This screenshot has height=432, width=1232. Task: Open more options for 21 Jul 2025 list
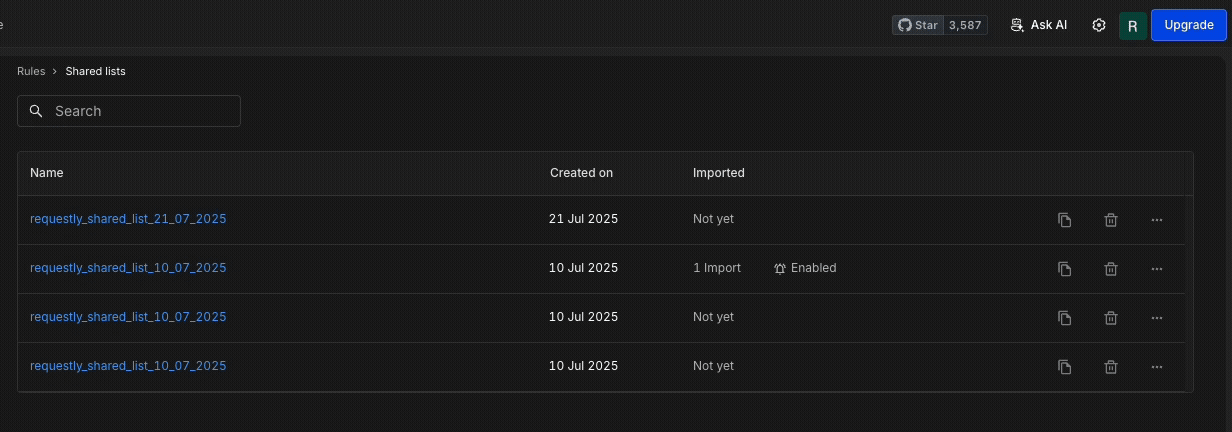[1157, 220]
